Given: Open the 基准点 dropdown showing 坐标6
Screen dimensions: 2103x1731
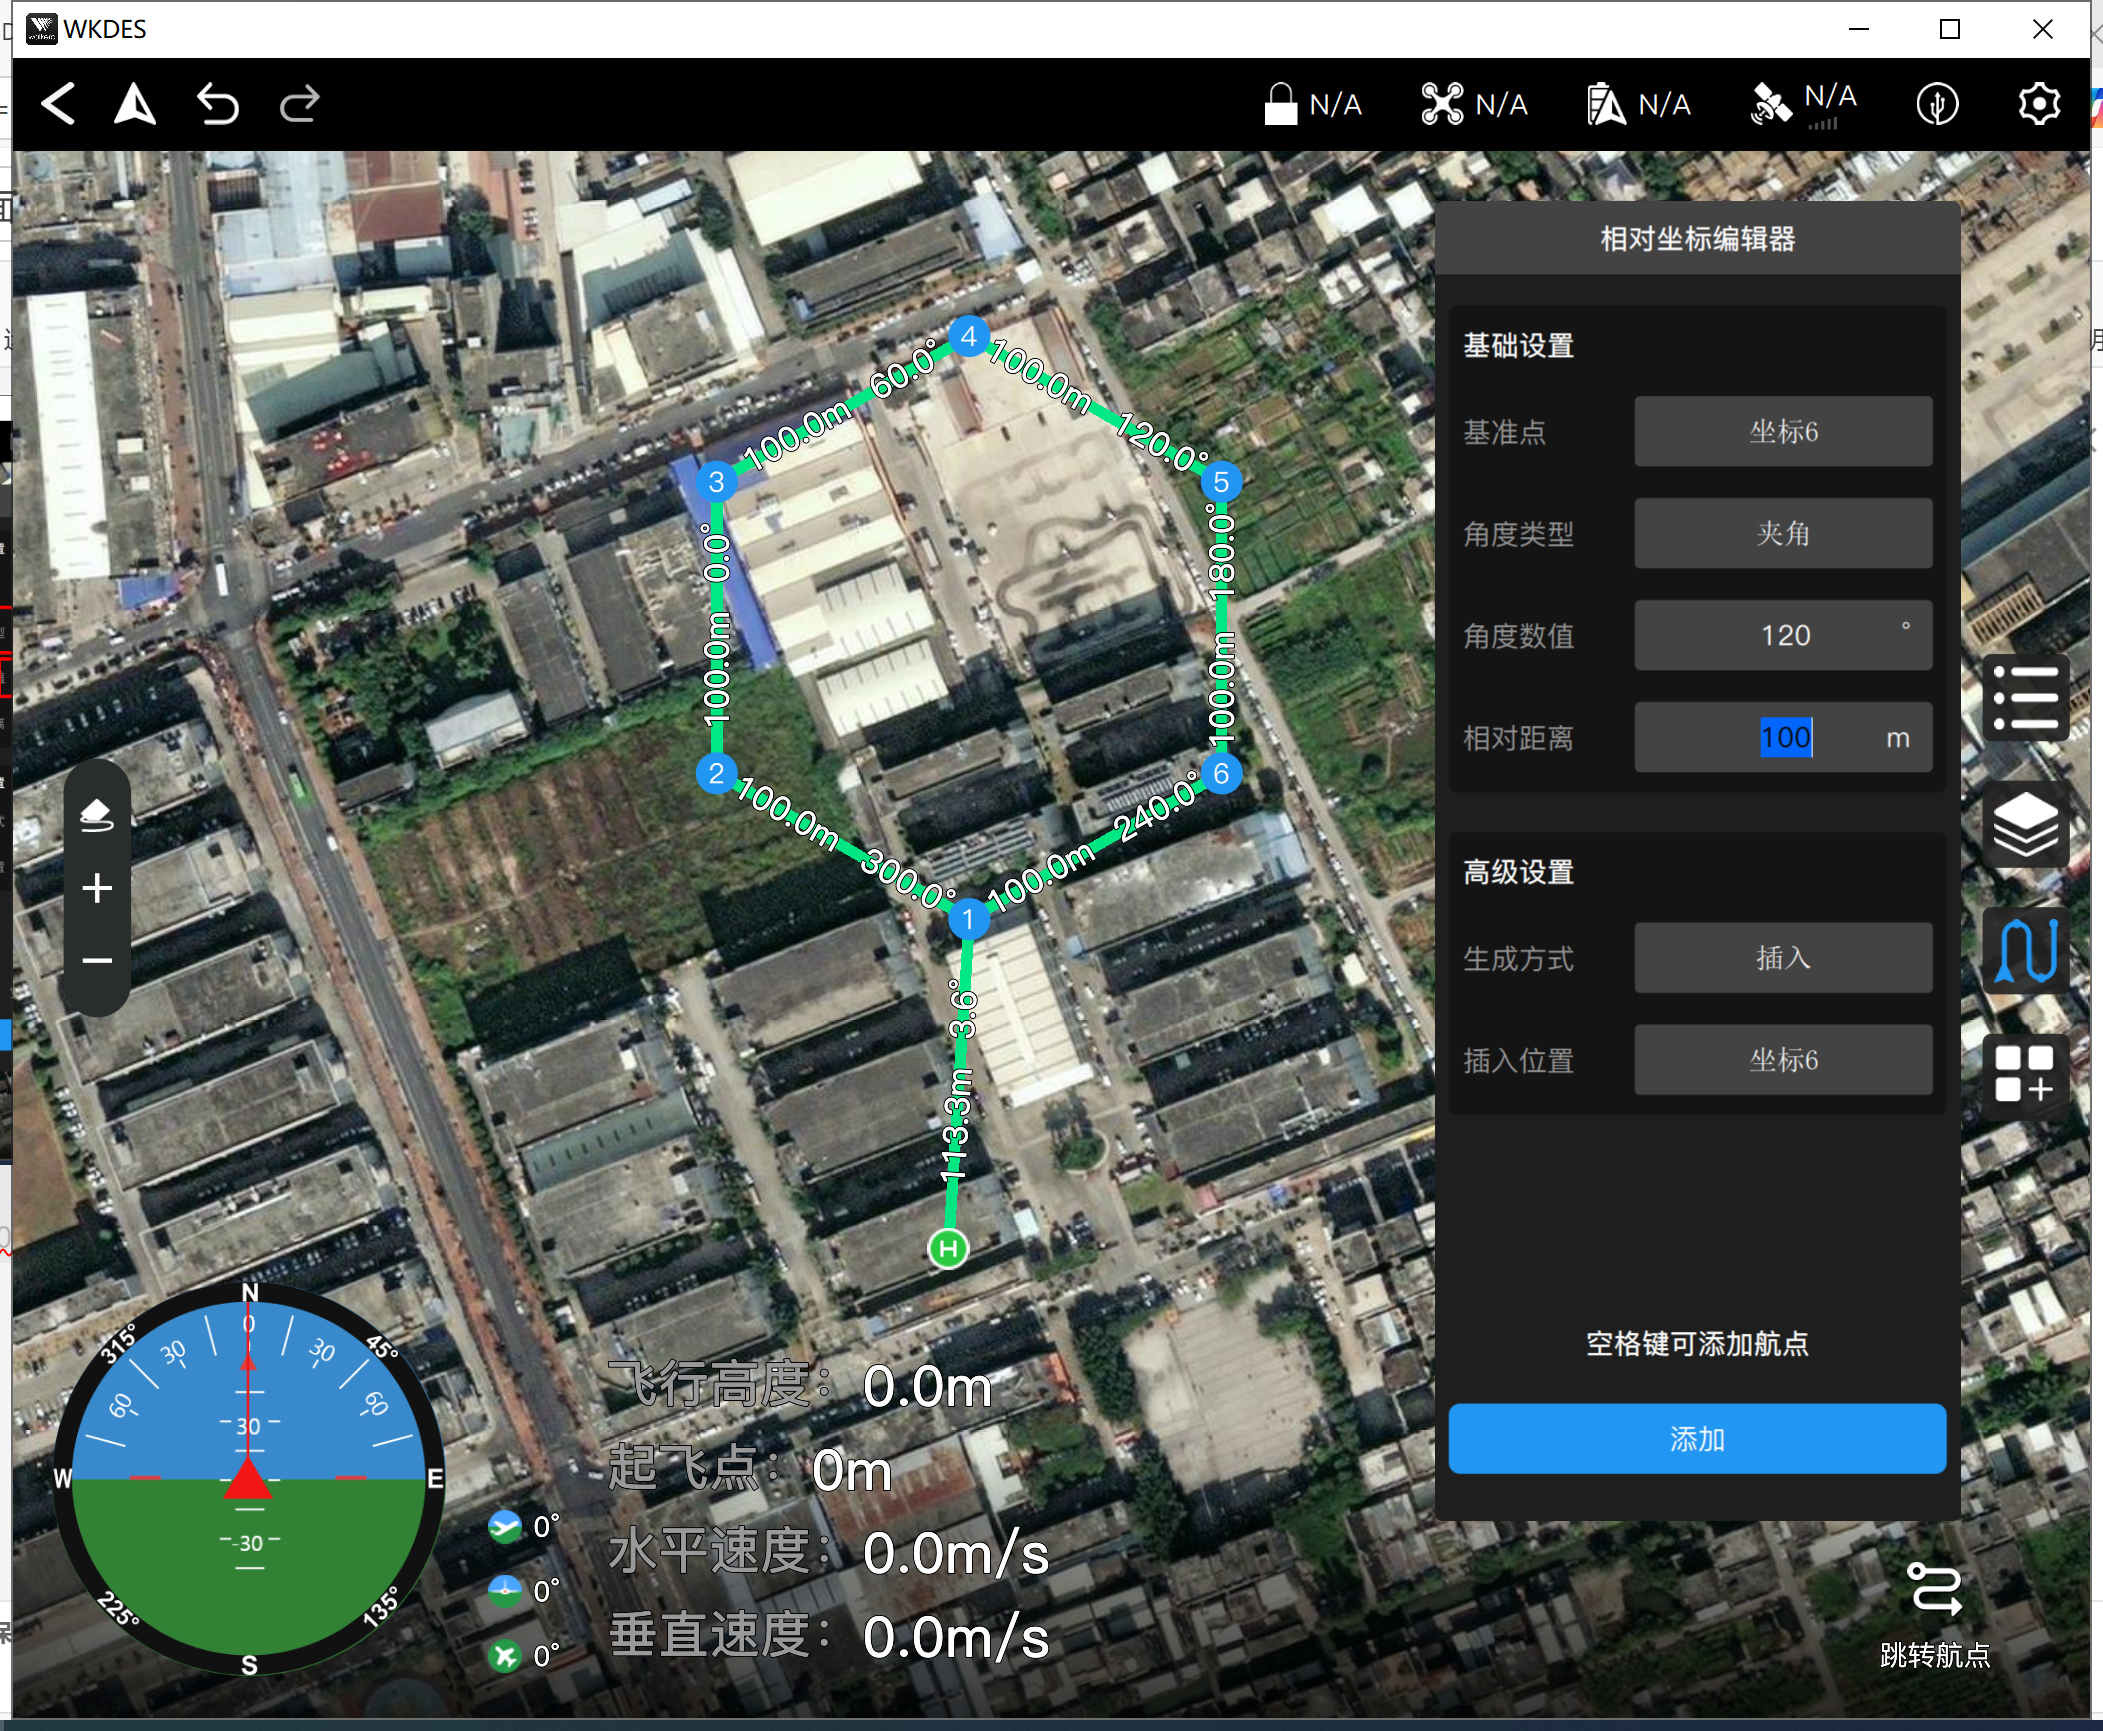Looking at the screenshot, I should 1782,432.
